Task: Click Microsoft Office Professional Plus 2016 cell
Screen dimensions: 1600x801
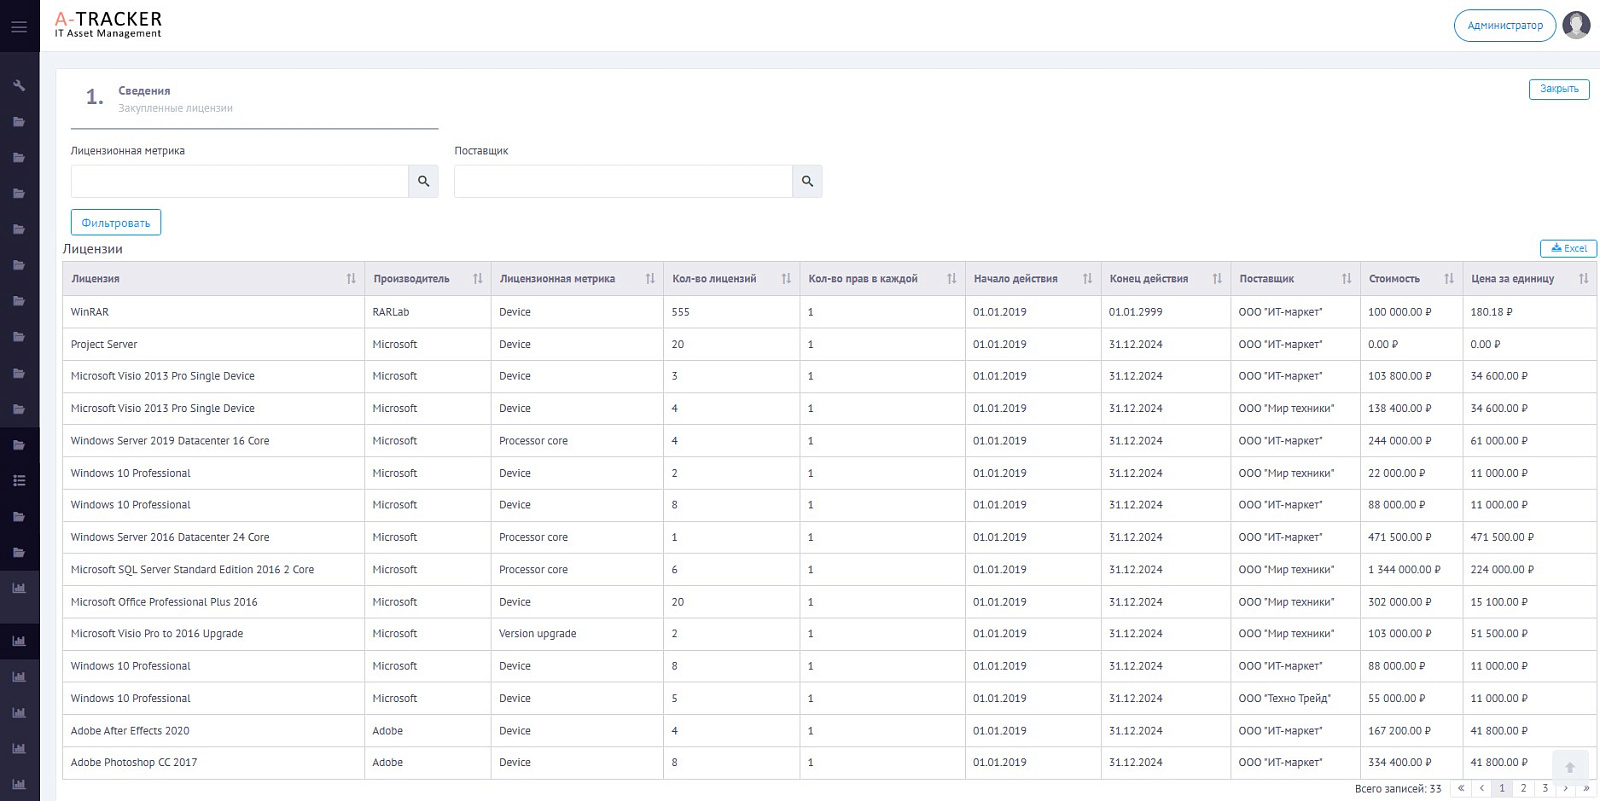Action: 213,602
